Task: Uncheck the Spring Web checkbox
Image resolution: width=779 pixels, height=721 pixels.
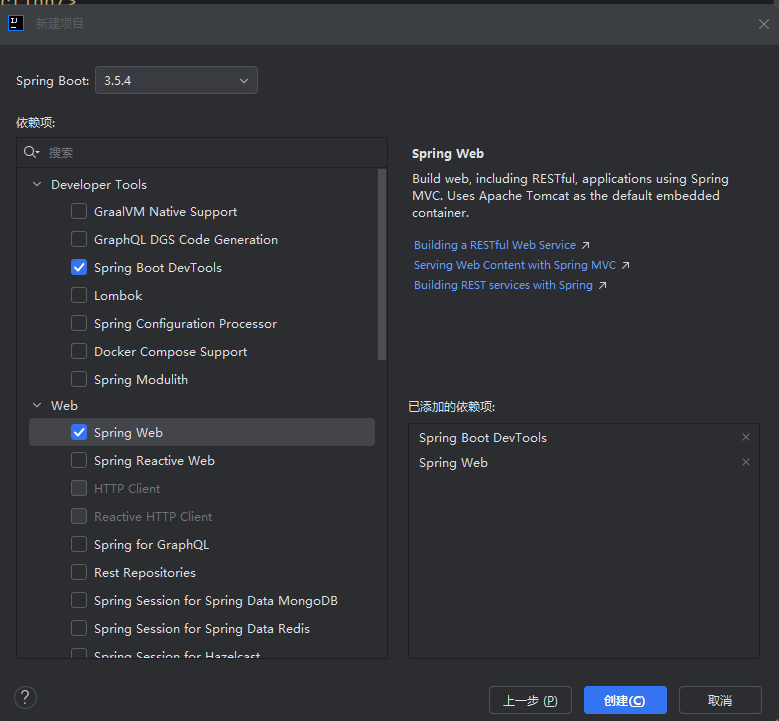Action: [x=79, y=432]
